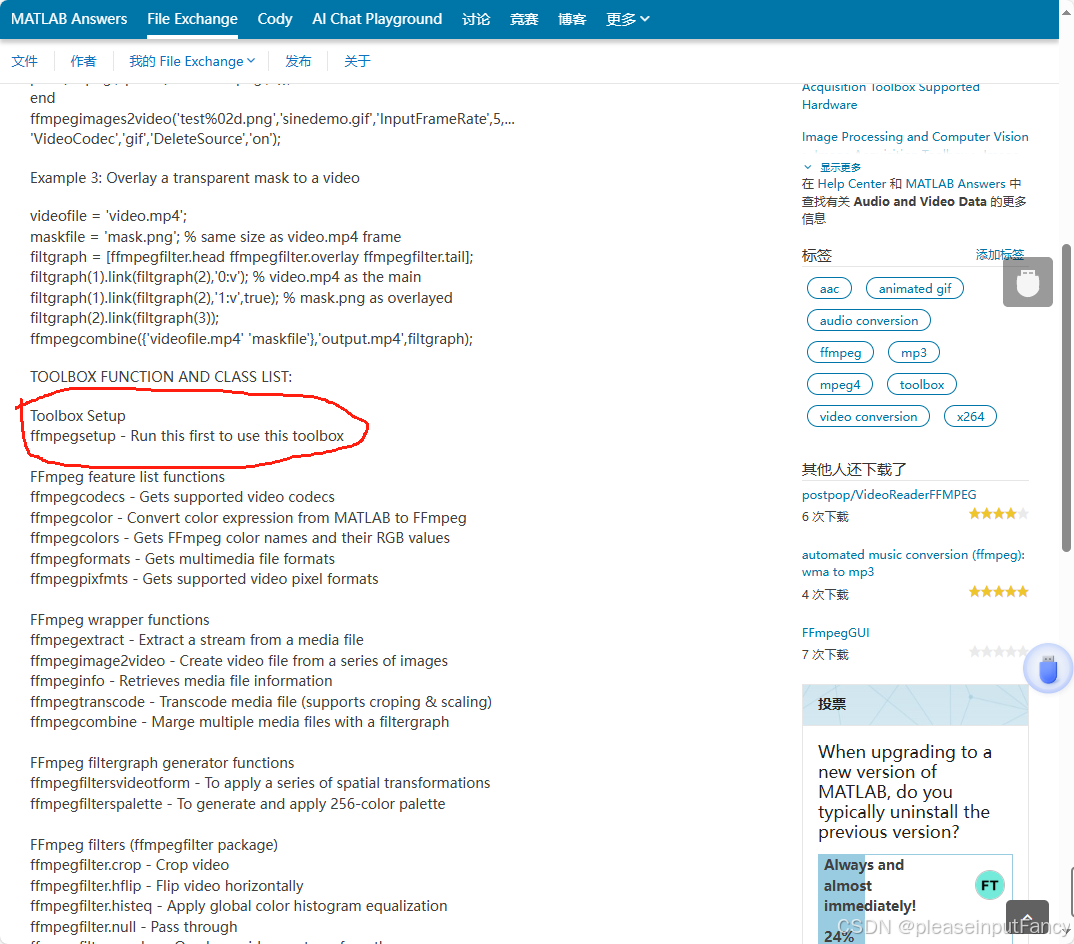Viewport: 1074px width, 944px height.
Task: Select the mpeg4 tag
Action: 840,384
